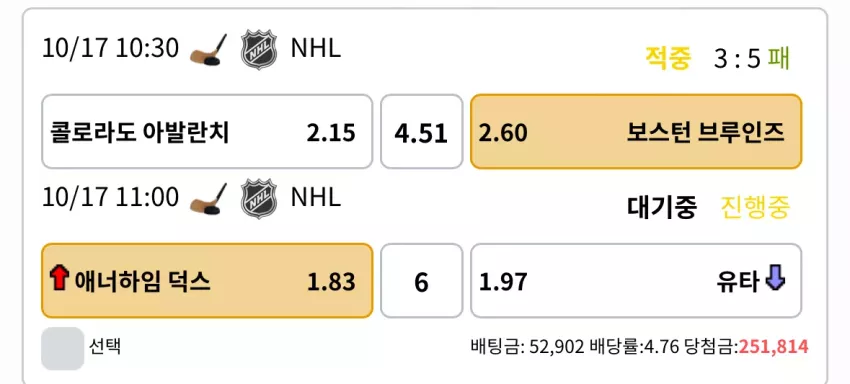Click the 진행중 status label
Screen dimensions: 850x384
click(x=756, y=207)
